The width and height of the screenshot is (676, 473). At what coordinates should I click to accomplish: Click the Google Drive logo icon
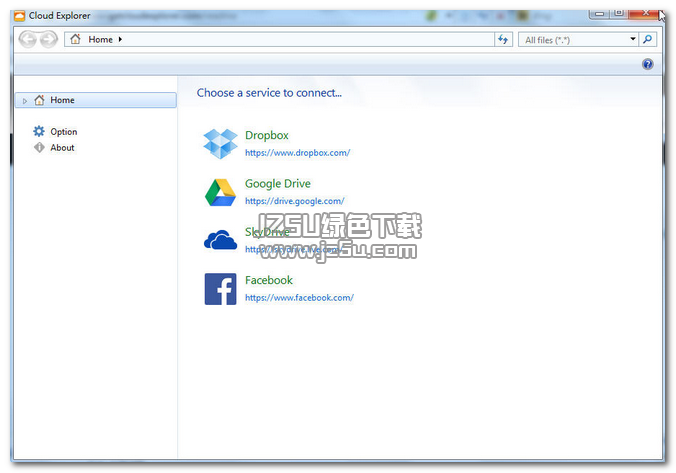(x=220, y=192)
